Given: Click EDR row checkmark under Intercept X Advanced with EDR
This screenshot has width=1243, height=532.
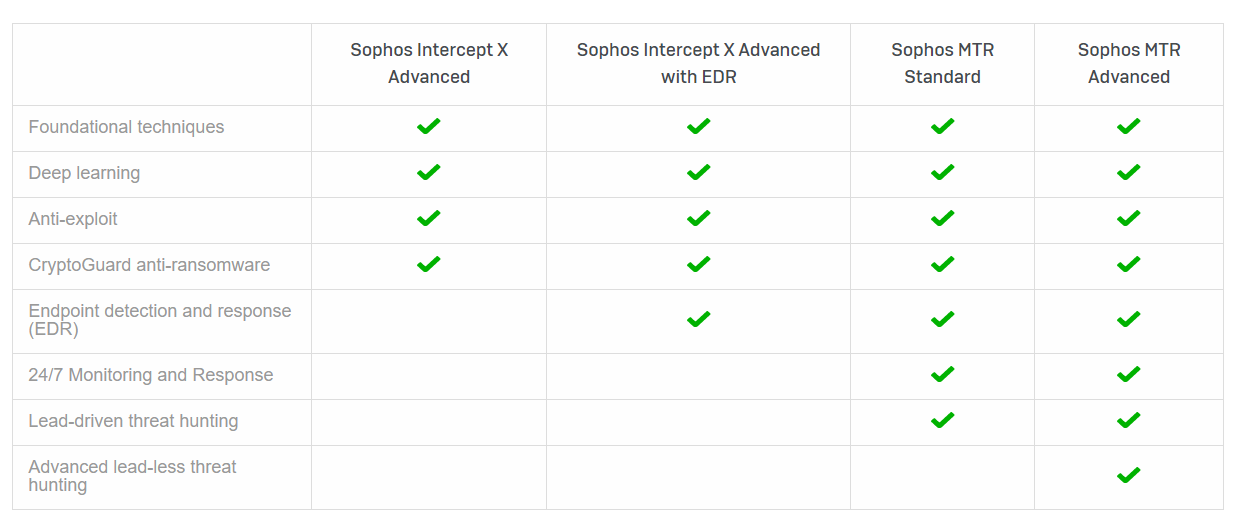Looking at the screenshot, I should [698, 320].
